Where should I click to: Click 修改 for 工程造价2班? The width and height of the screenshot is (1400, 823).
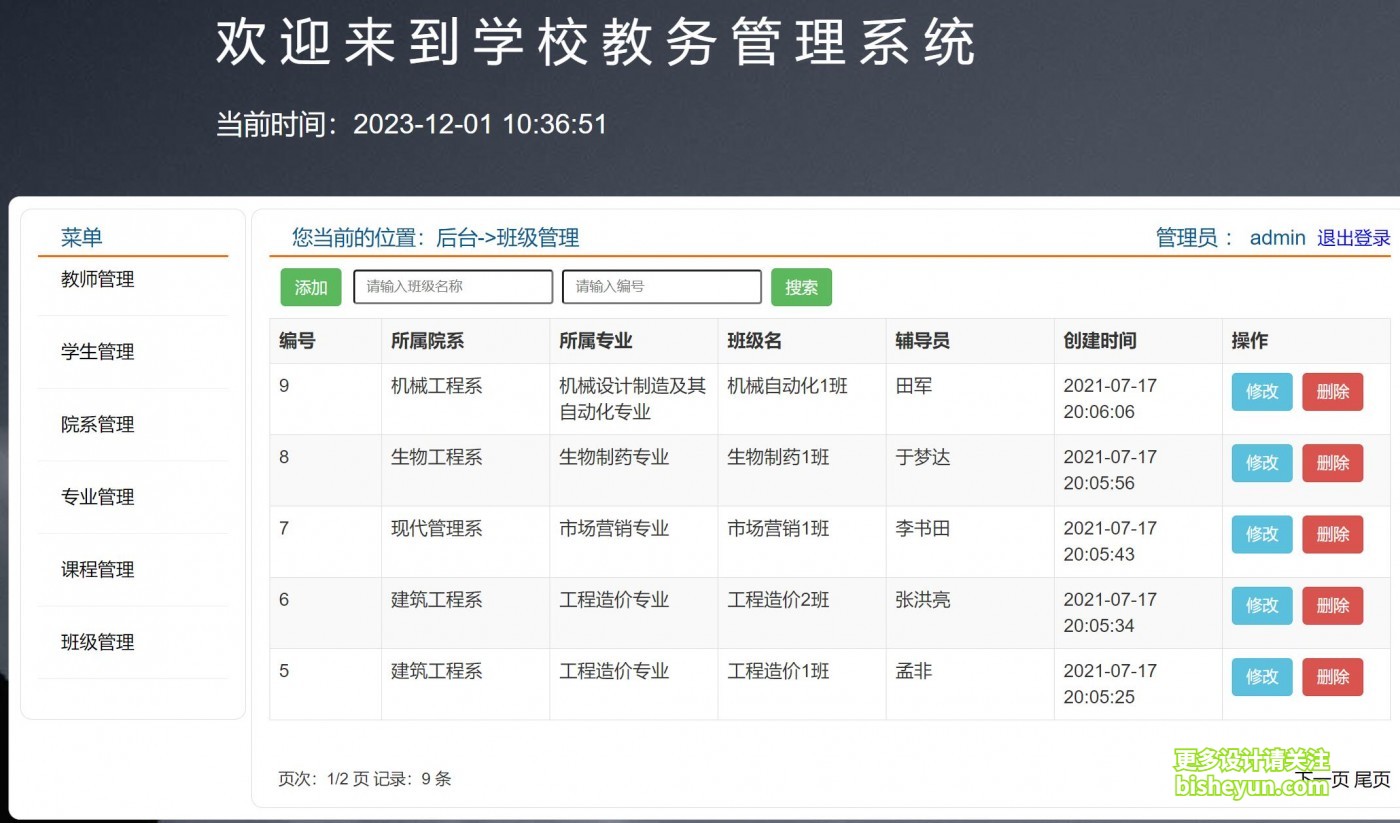tap(1261, 606)
